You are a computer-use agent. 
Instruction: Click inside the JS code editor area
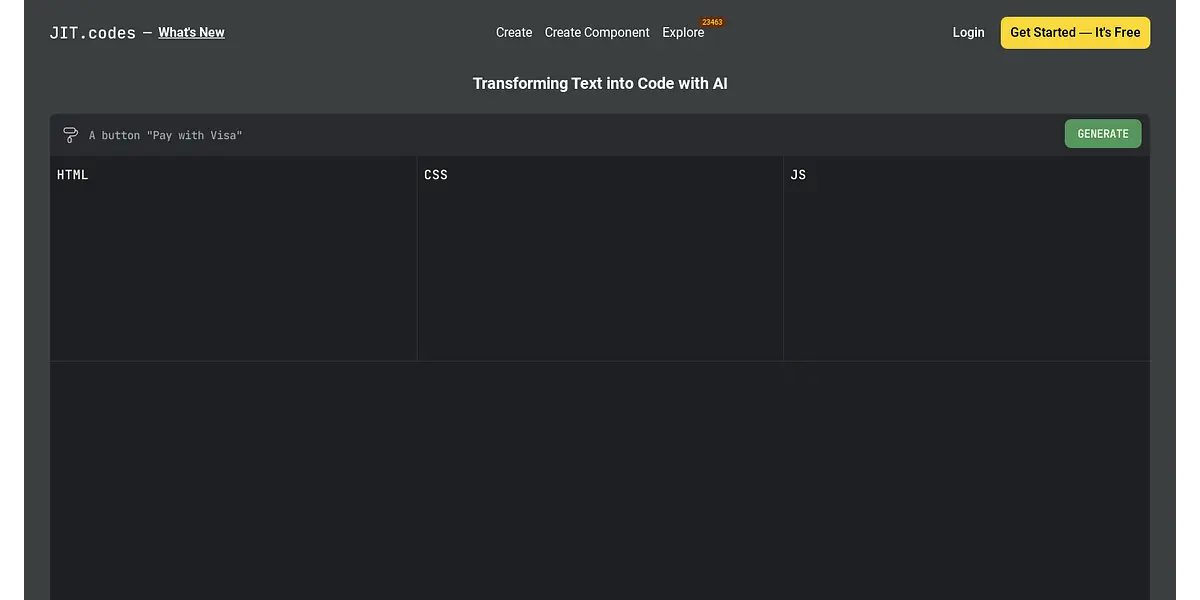pos(966,270)
